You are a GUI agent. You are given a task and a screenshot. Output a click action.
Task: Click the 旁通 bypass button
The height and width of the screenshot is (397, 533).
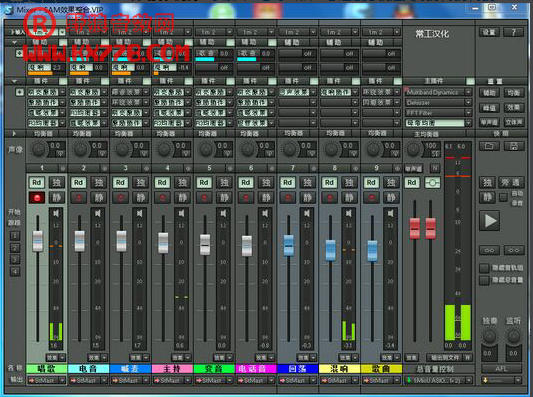point(511,183)
